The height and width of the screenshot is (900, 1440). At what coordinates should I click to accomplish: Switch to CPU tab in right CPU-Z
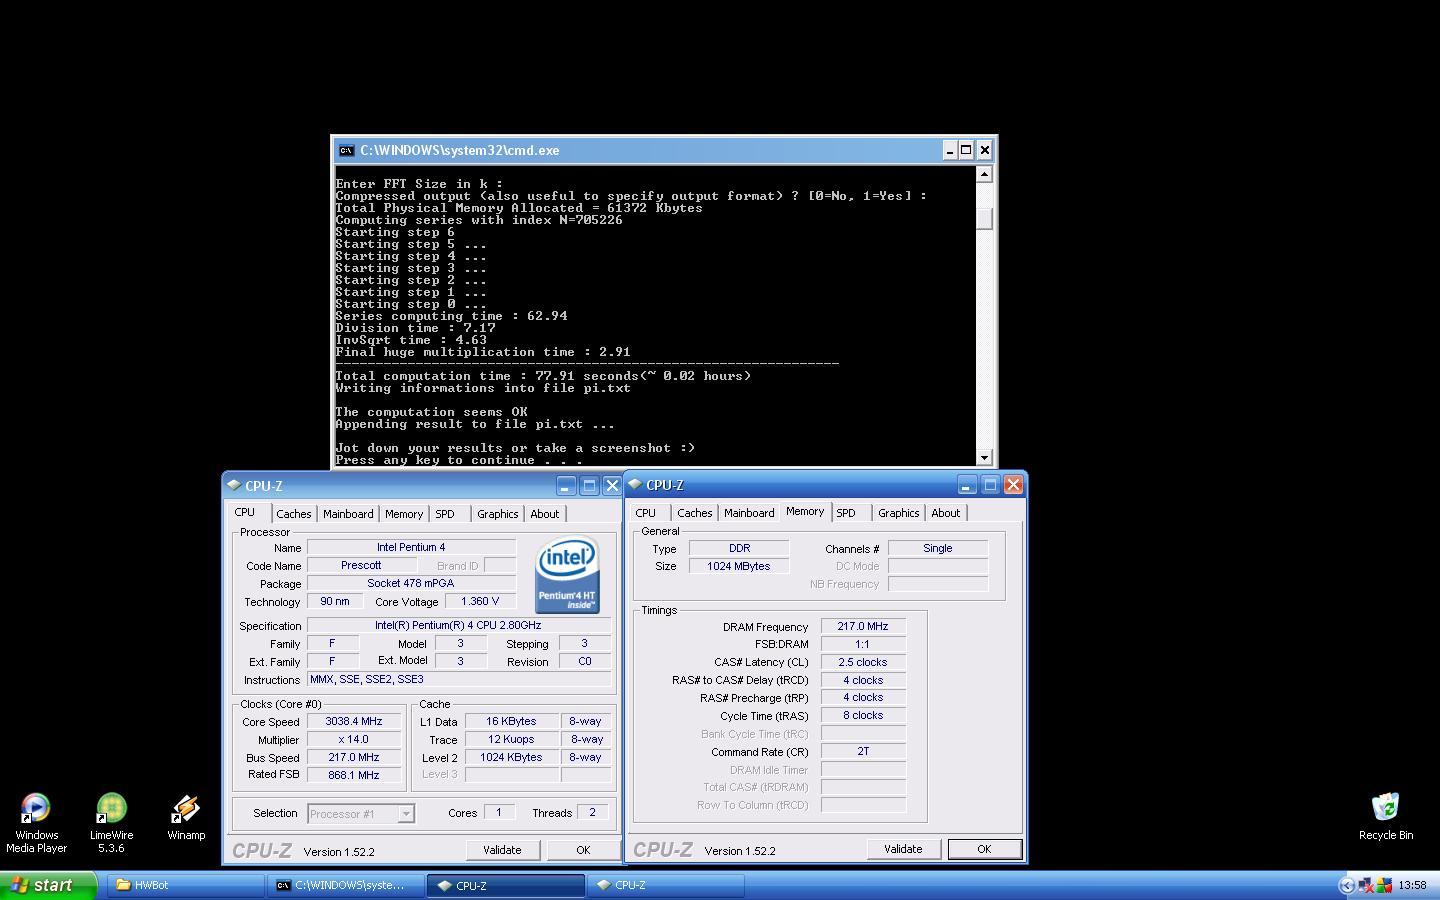646,513
